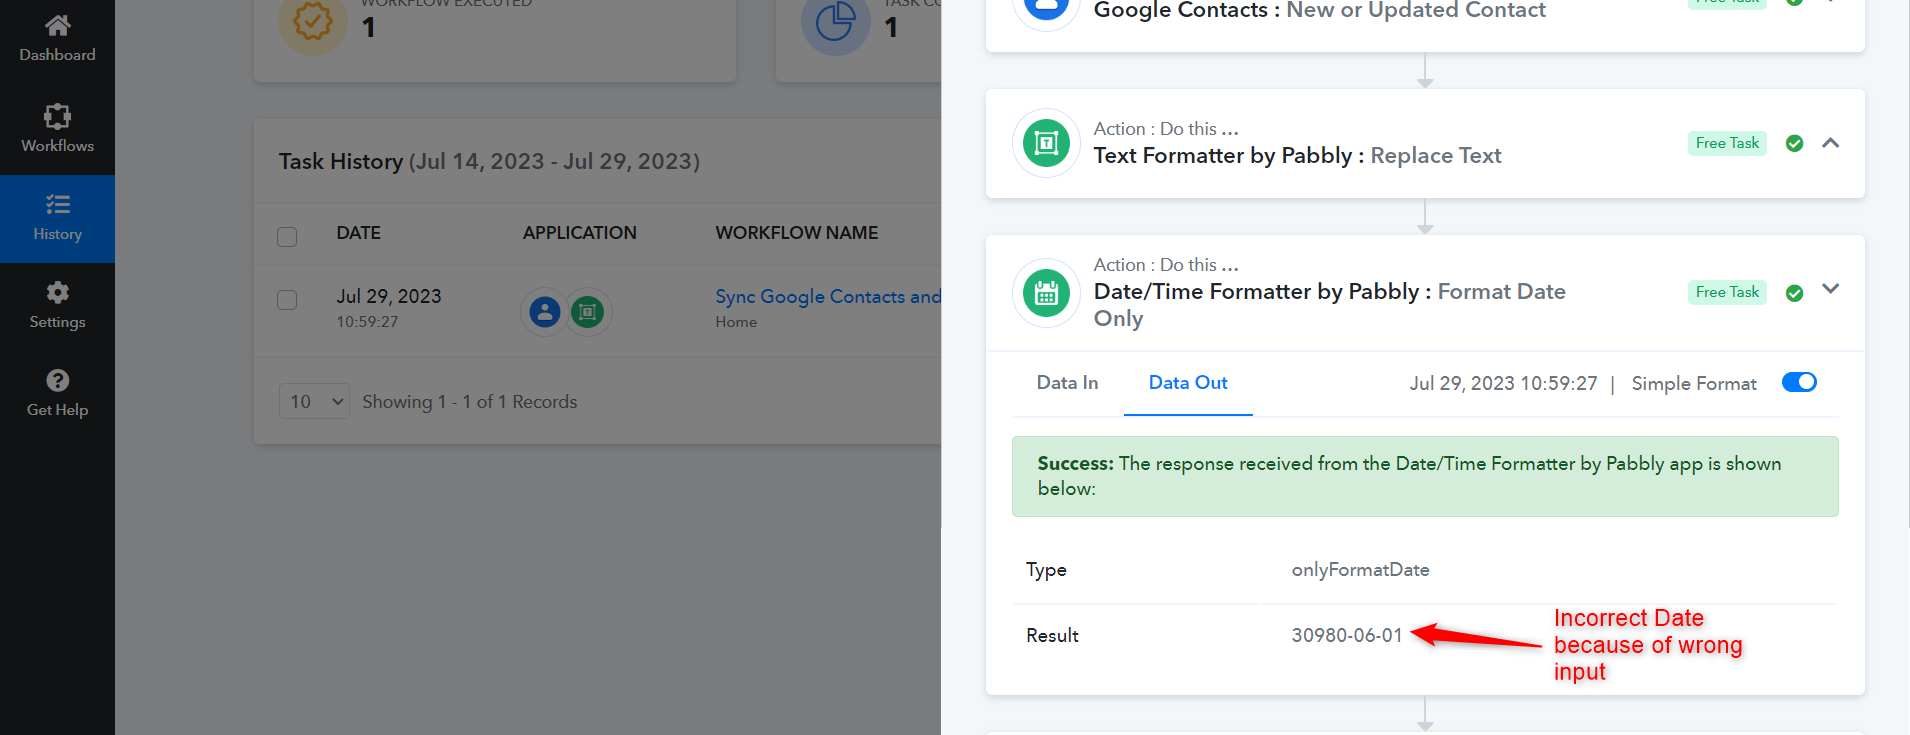Click the Jul 29, 2023 date cell

[388, 296]
